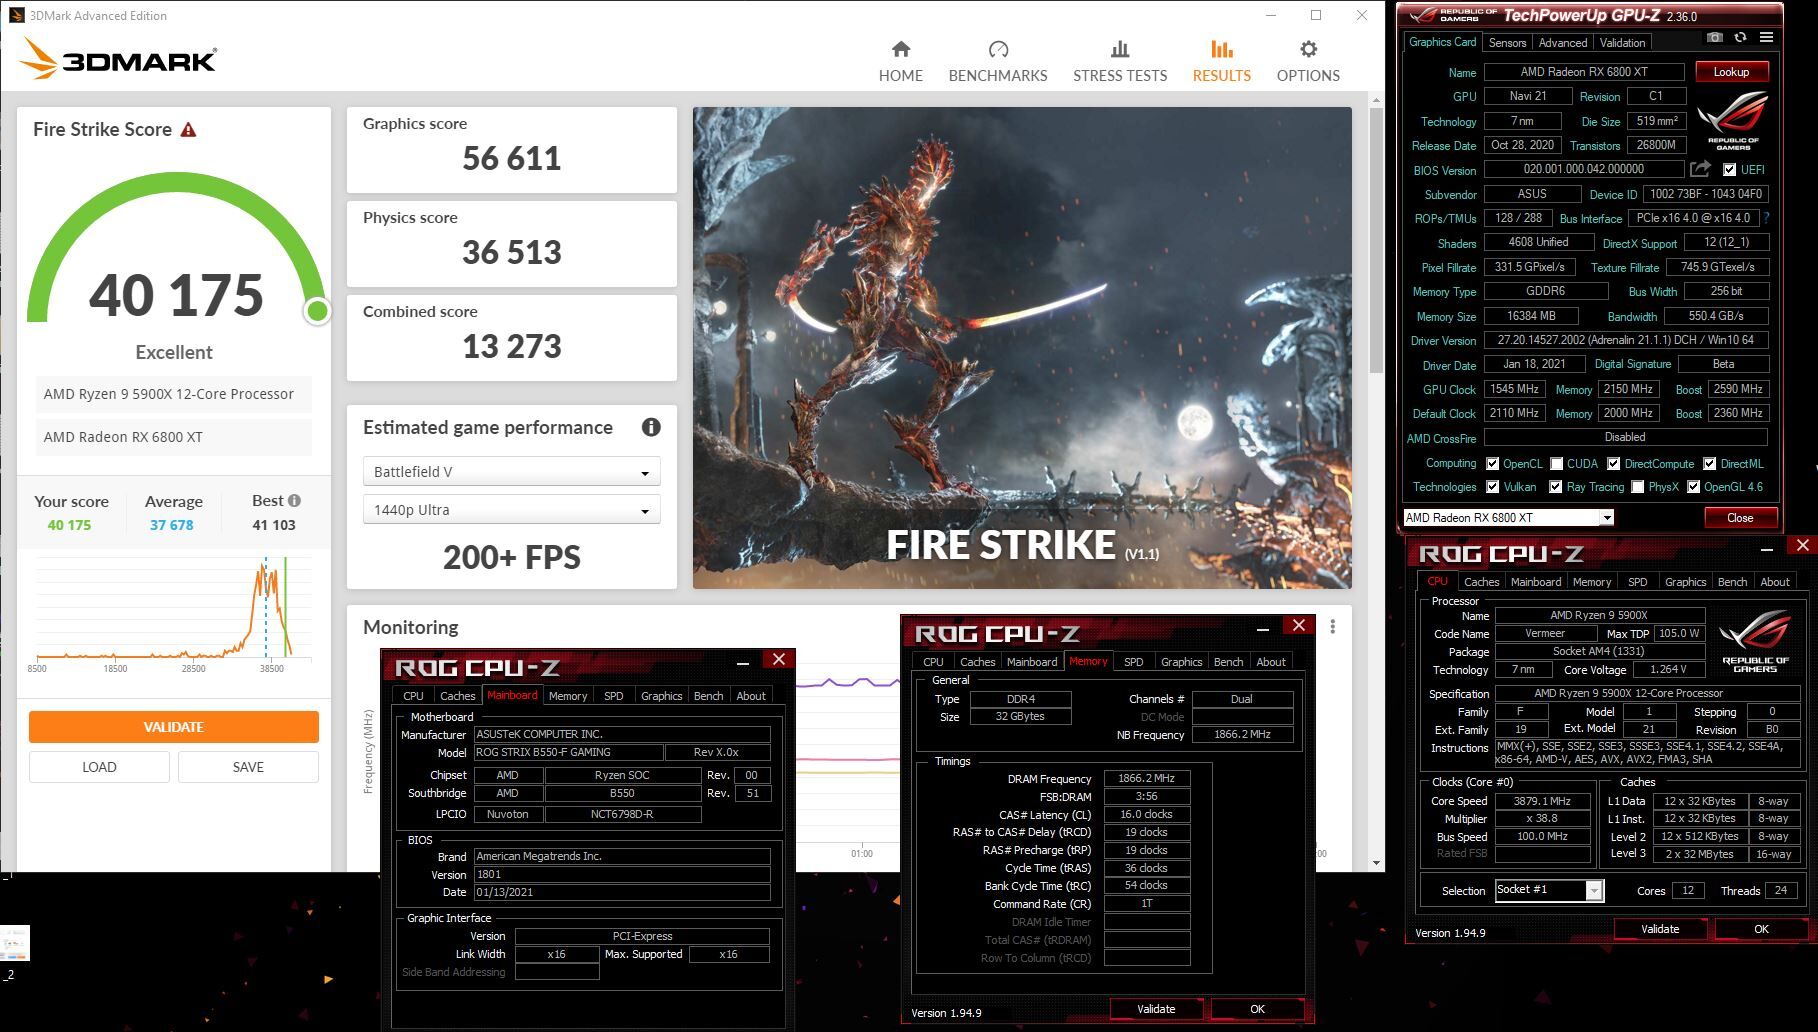
Task: Open the Monitoring three-dot menu
Action: [x=1332, y=627]
